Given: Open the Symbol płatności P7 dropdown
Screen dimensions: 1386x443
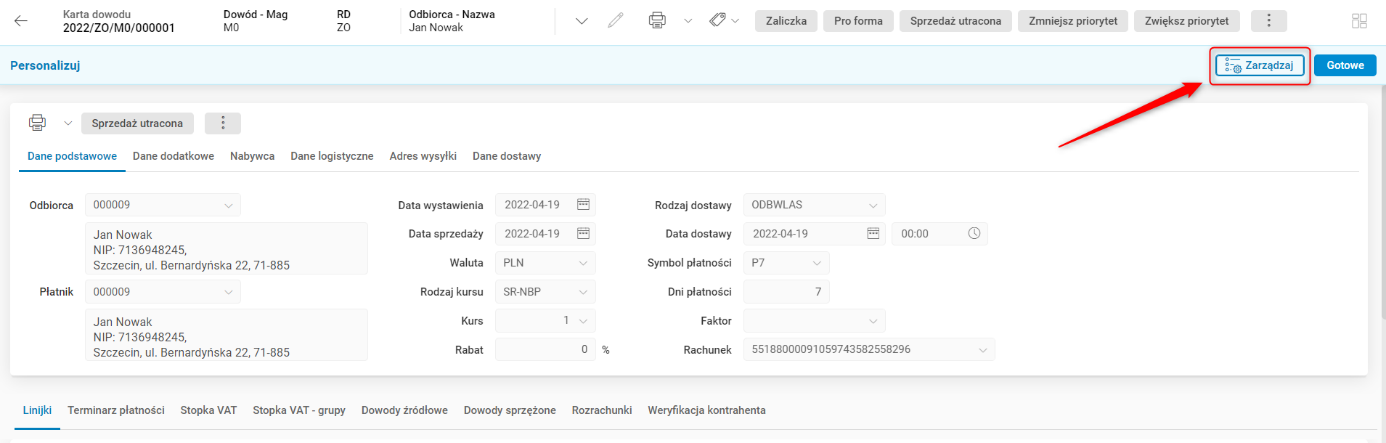Looking at the screenshot, I should [x=817, y=263].
